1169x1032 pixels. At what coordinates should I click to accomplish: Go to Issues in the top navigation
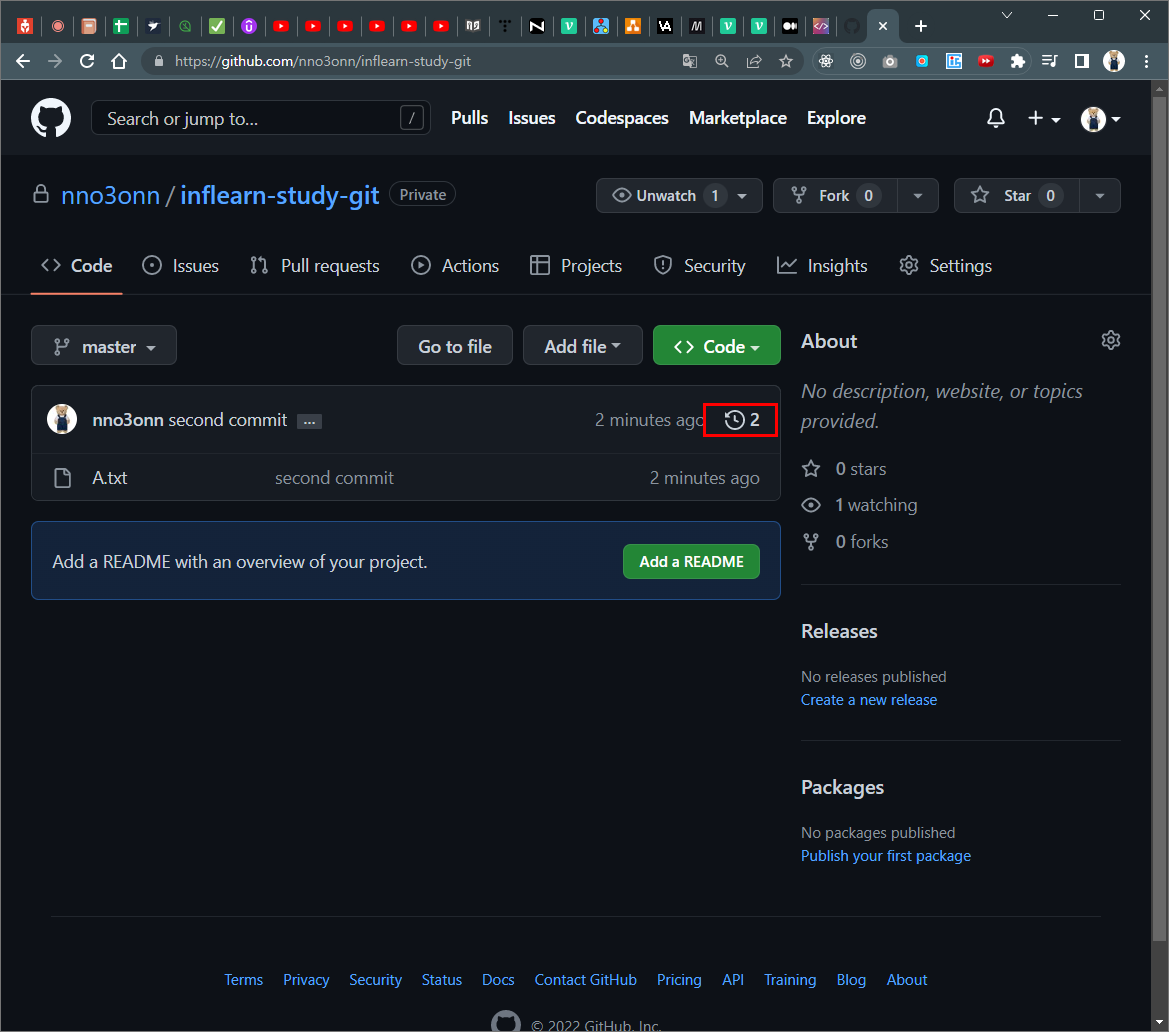tap(532, 118)
